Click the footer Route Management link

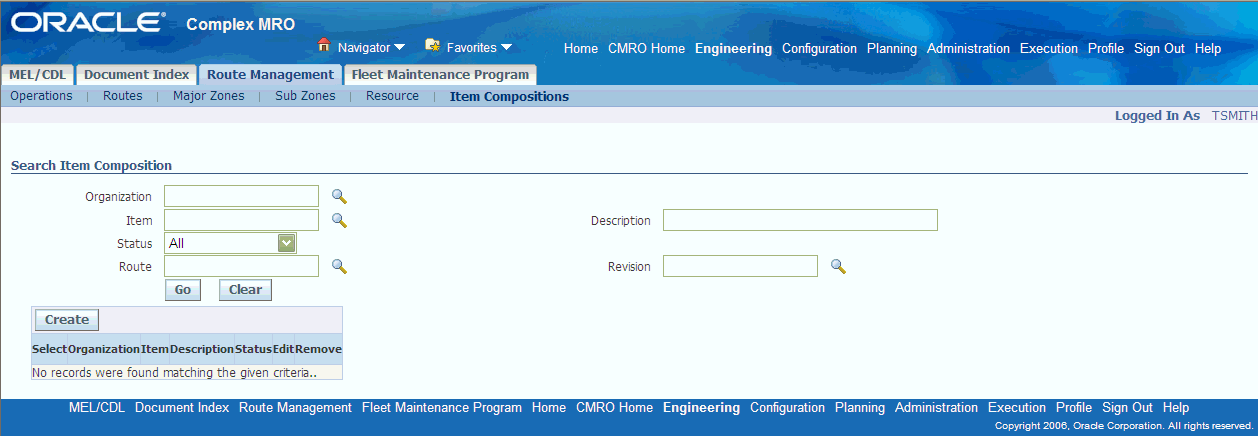[x=295, y=407]
